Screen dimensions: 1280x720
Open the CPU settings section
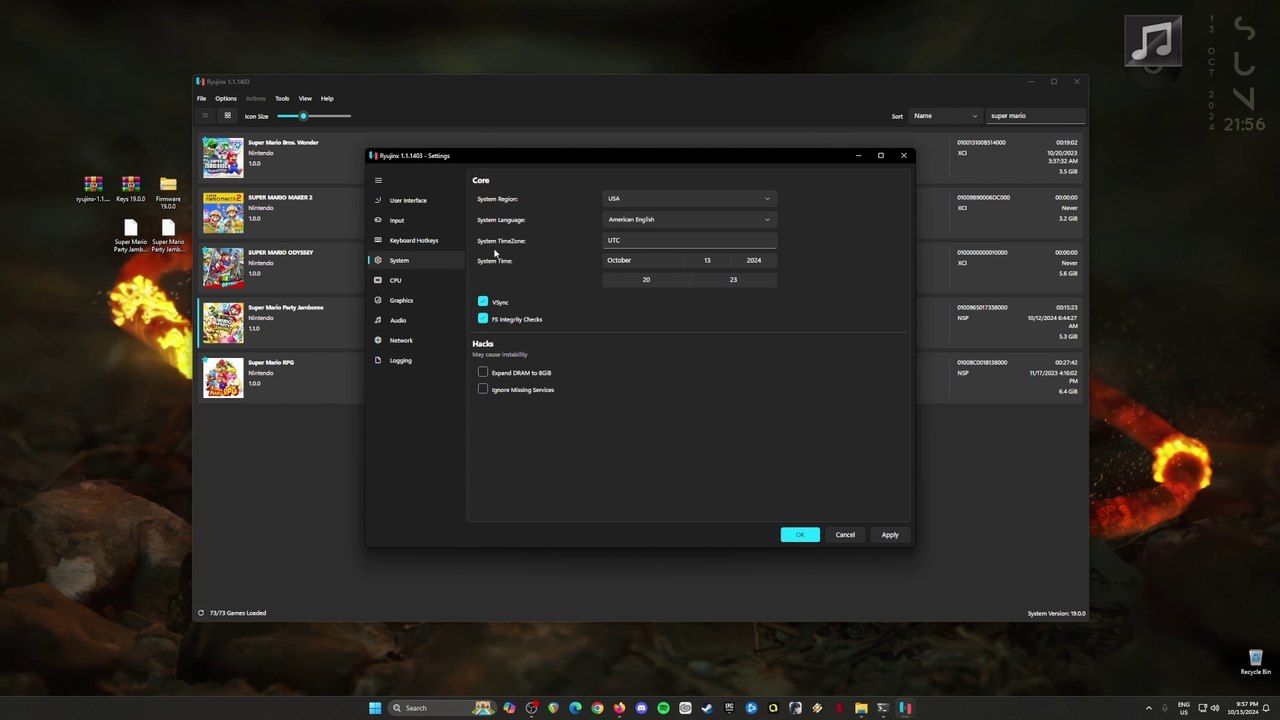click(x=395, y=280)
